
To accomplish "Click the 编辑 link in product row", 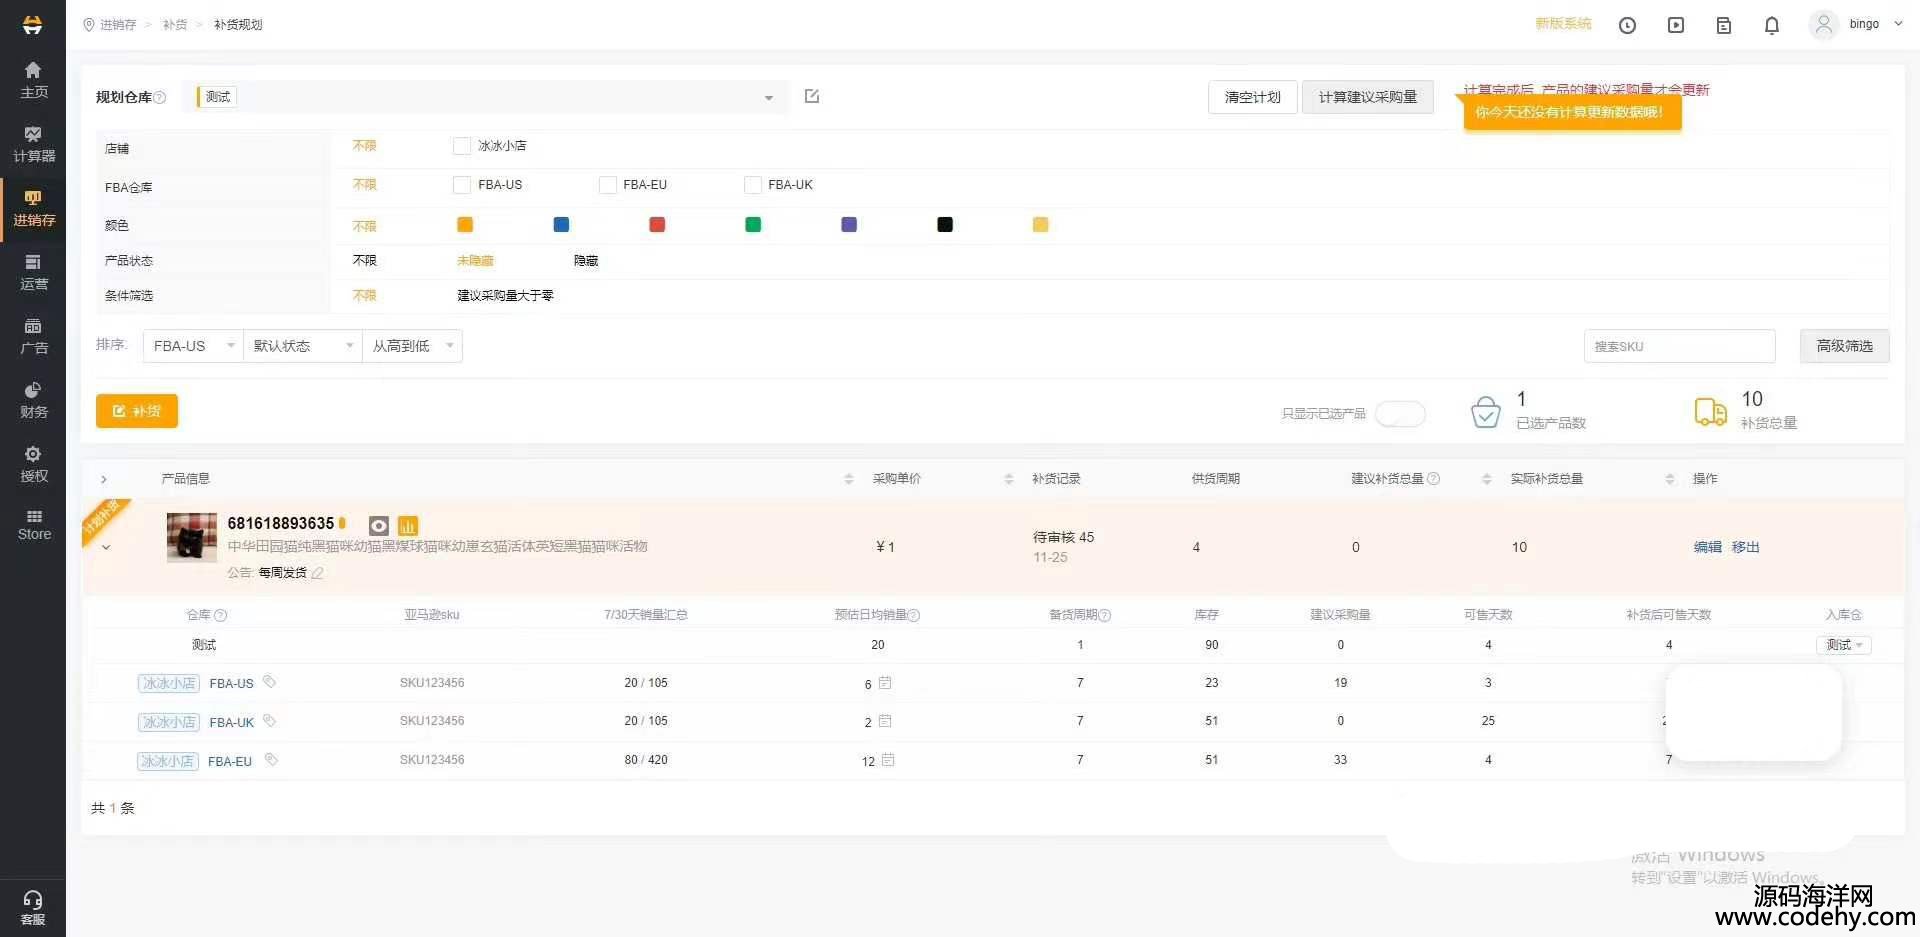I will pyautogui.click(x=1707, y=547).
